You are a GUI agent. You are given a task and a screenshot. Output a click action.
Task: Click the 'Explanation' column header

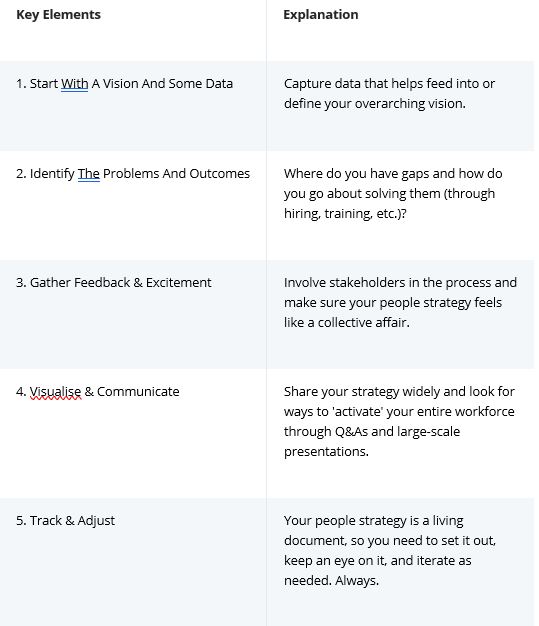point(321,15)
